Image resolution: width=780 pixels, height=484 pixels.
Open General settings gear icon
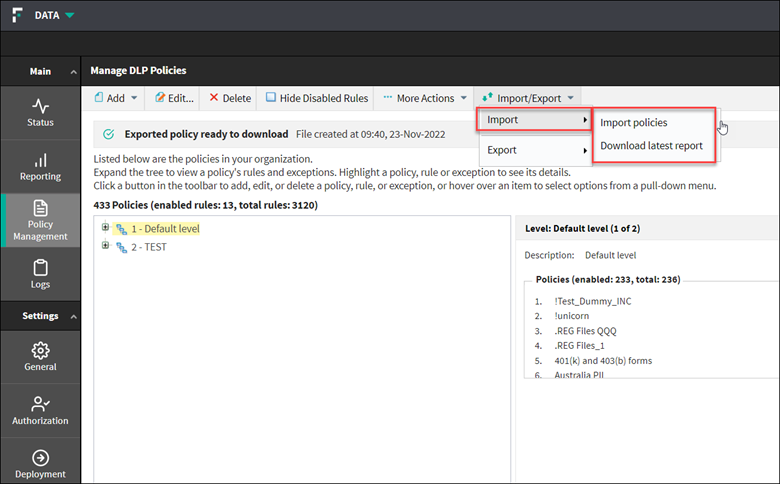point(40,350)
